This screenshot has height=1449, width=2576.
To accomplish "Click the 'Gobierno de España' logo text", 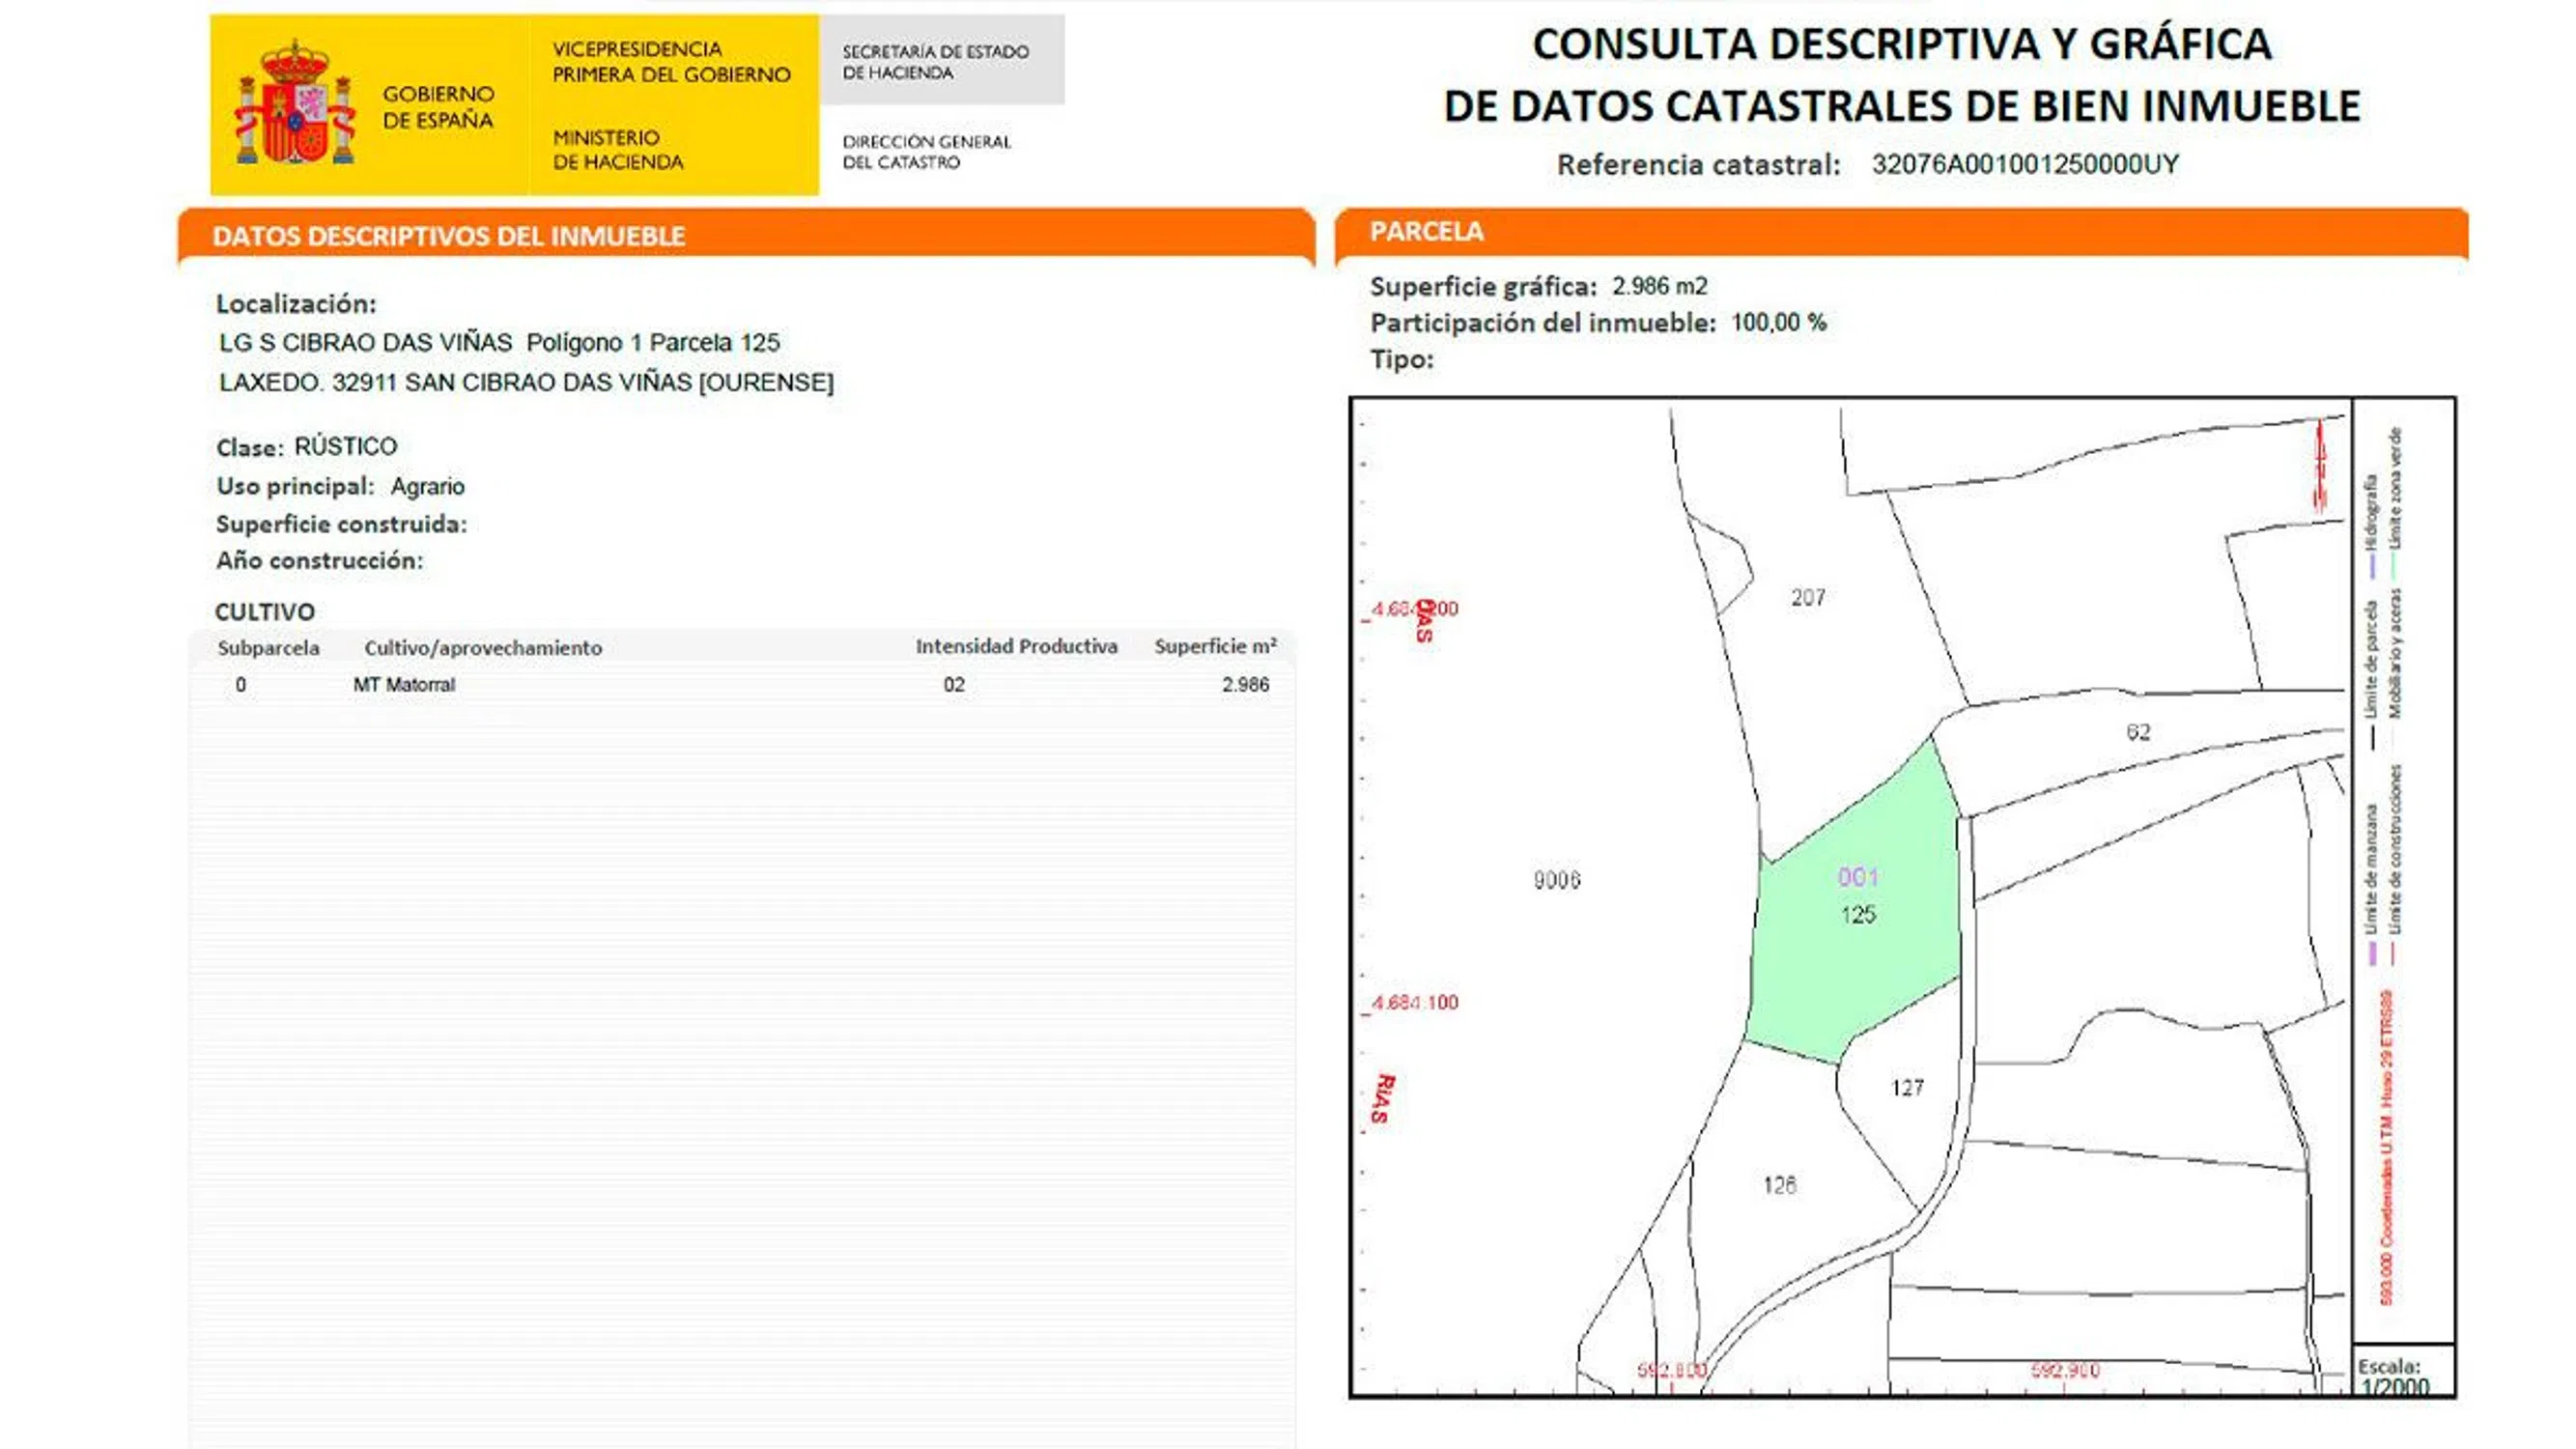I will pos(438,107).
